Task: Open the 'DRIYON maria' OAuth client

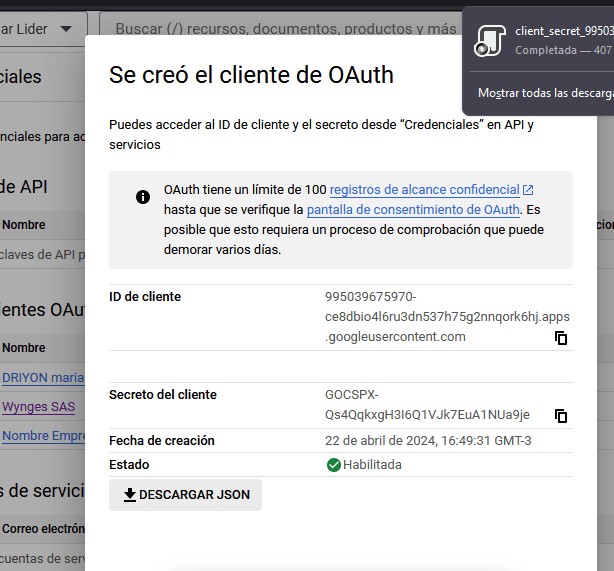Action: [x=43, y=378]
